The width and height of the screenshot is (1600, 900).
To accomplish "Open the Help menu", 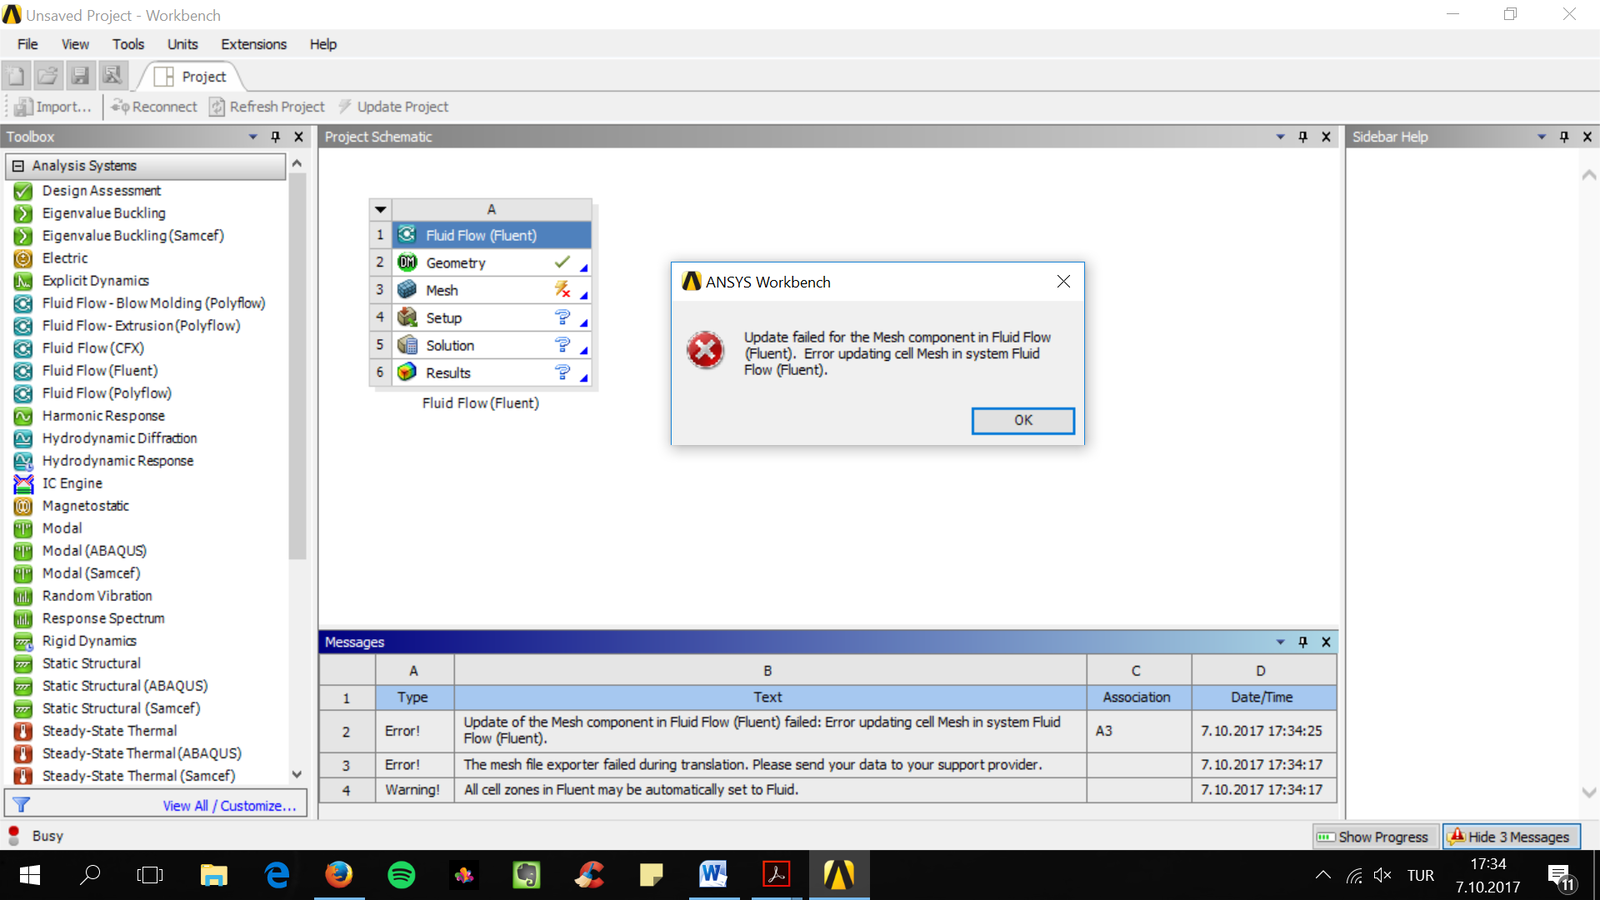I will pyautogui.click(x=323, y=44).
